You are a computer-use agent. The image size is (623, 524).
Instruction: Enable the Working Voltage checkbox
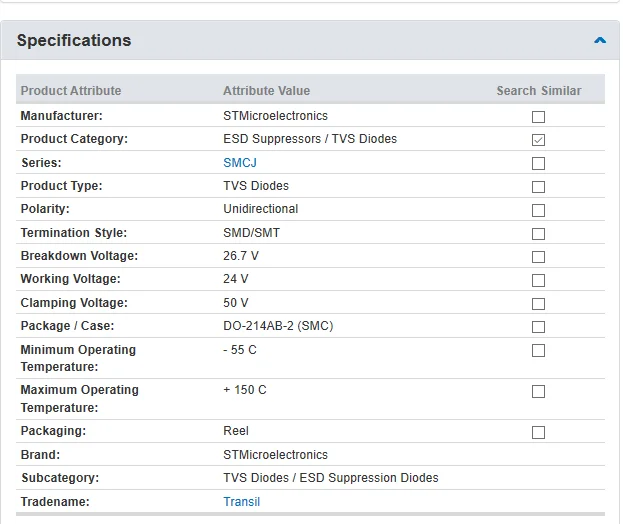click(538, 280)
